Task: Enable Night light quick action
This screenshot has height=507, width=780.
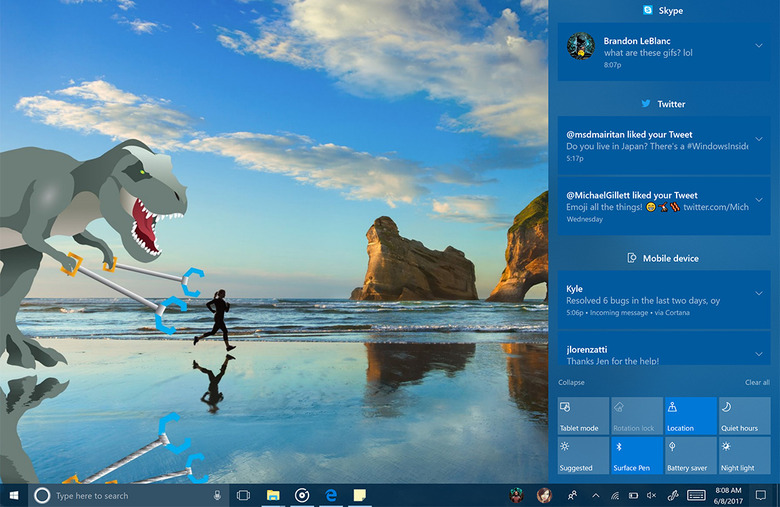Action: click(745, 456)
